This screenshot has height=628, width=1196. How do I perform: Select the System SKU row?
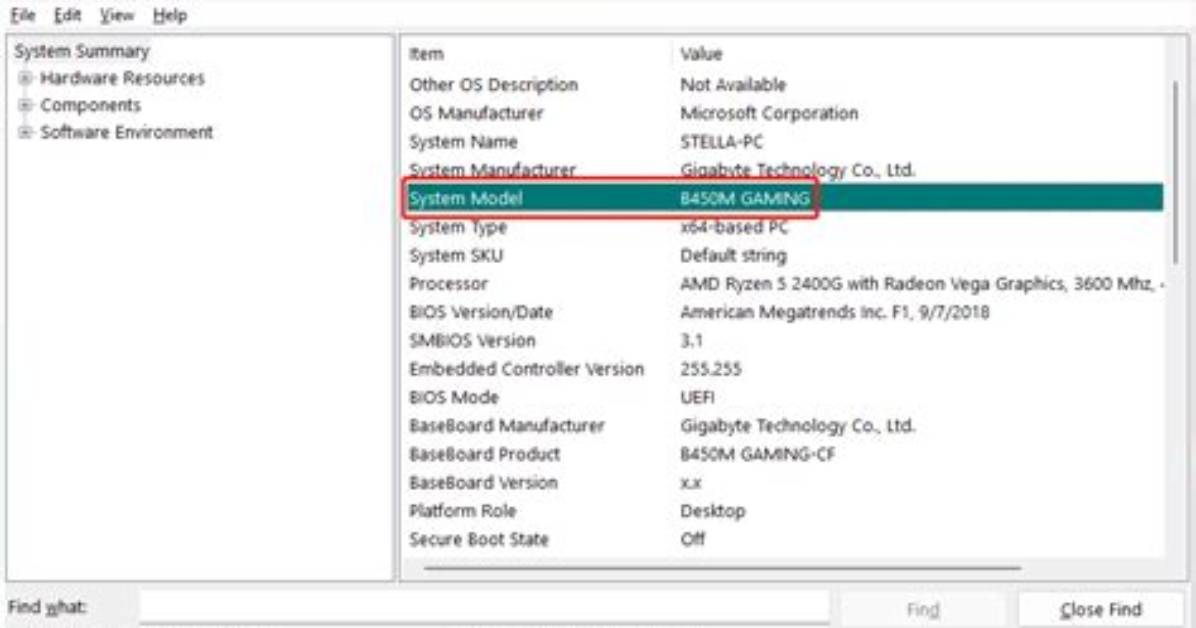(785, 255)
